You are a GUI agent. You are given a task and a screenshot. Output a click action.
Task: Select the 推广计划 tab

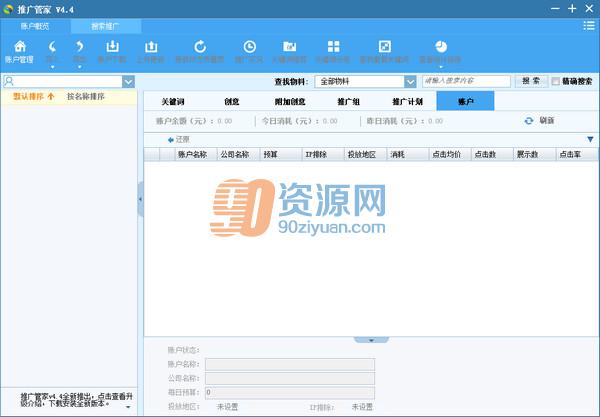coord(407,102)
